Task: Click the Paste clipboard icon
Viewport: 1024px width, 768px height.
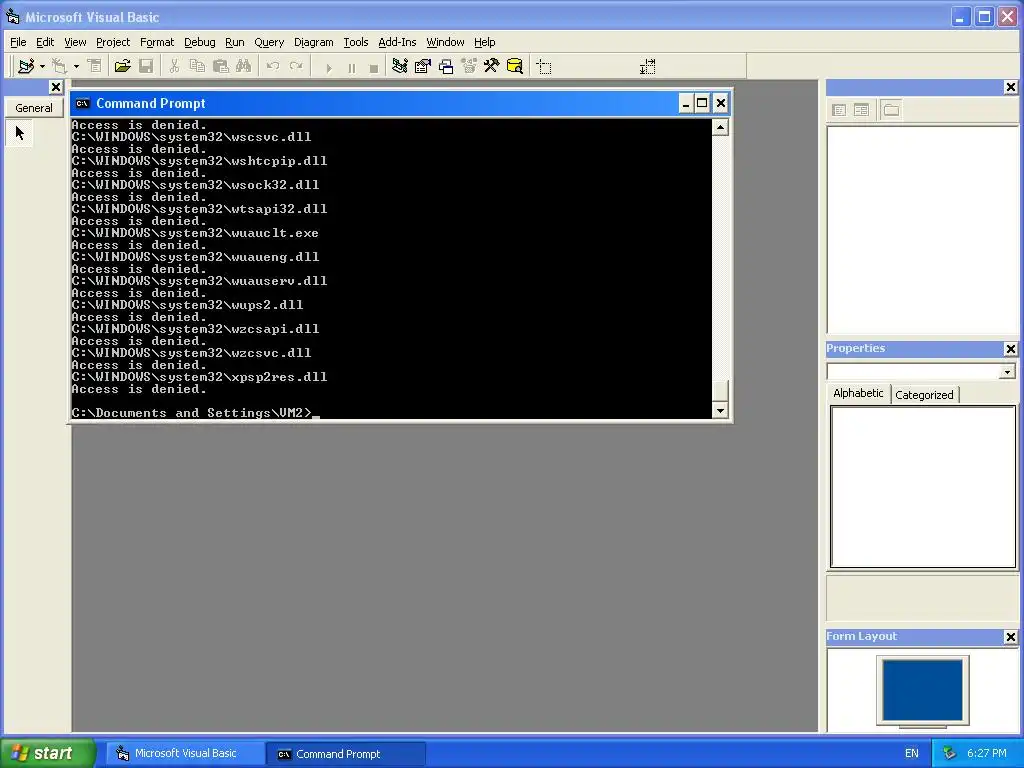Action: point(221,66)
